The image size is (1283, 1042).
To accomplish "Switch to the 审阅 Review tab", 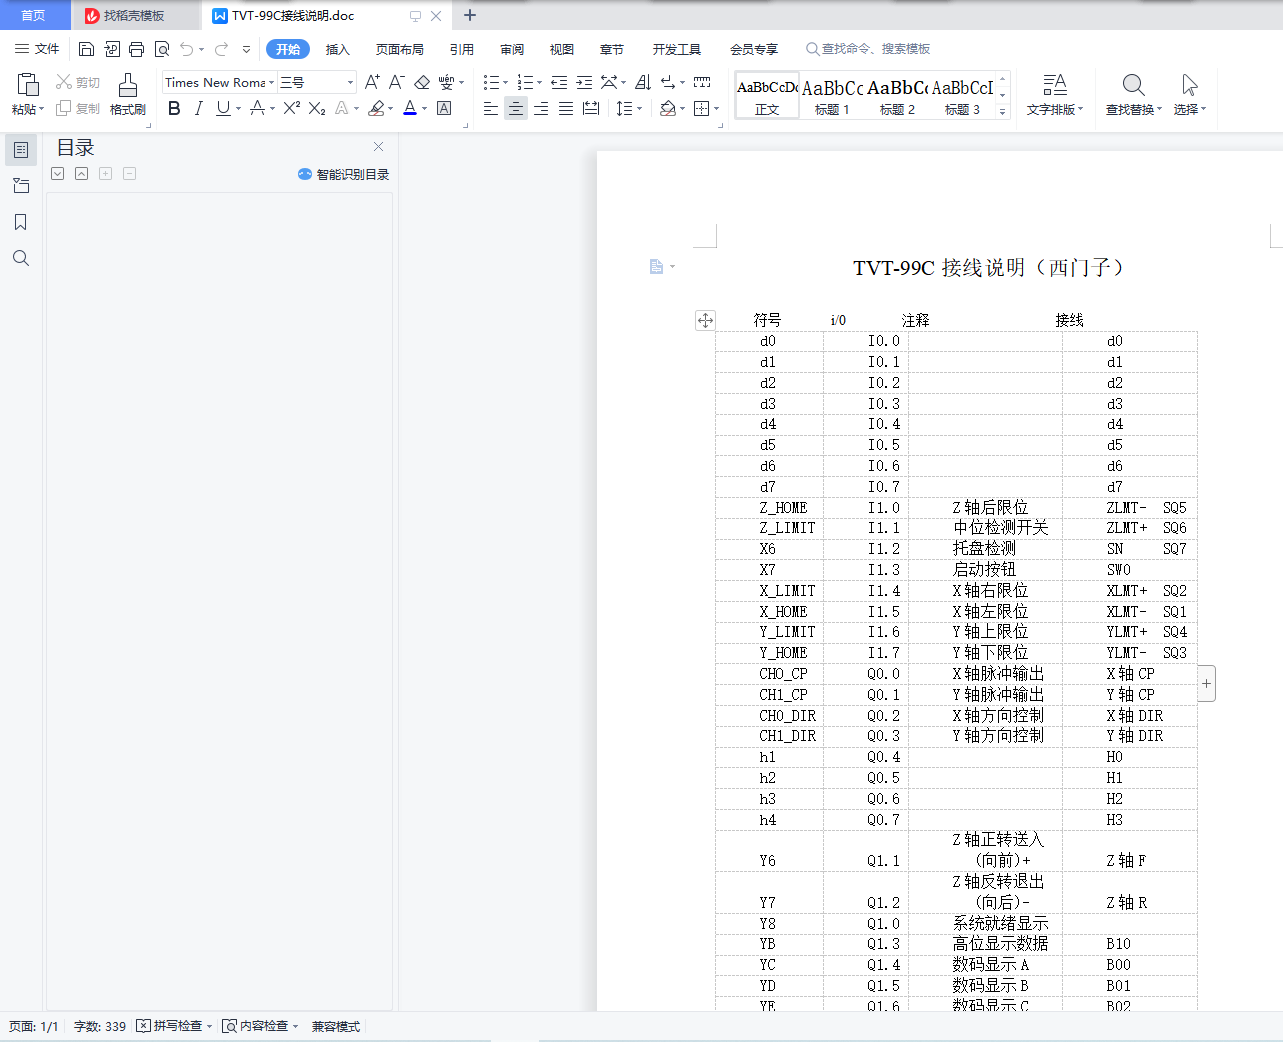I will point(512,49).
